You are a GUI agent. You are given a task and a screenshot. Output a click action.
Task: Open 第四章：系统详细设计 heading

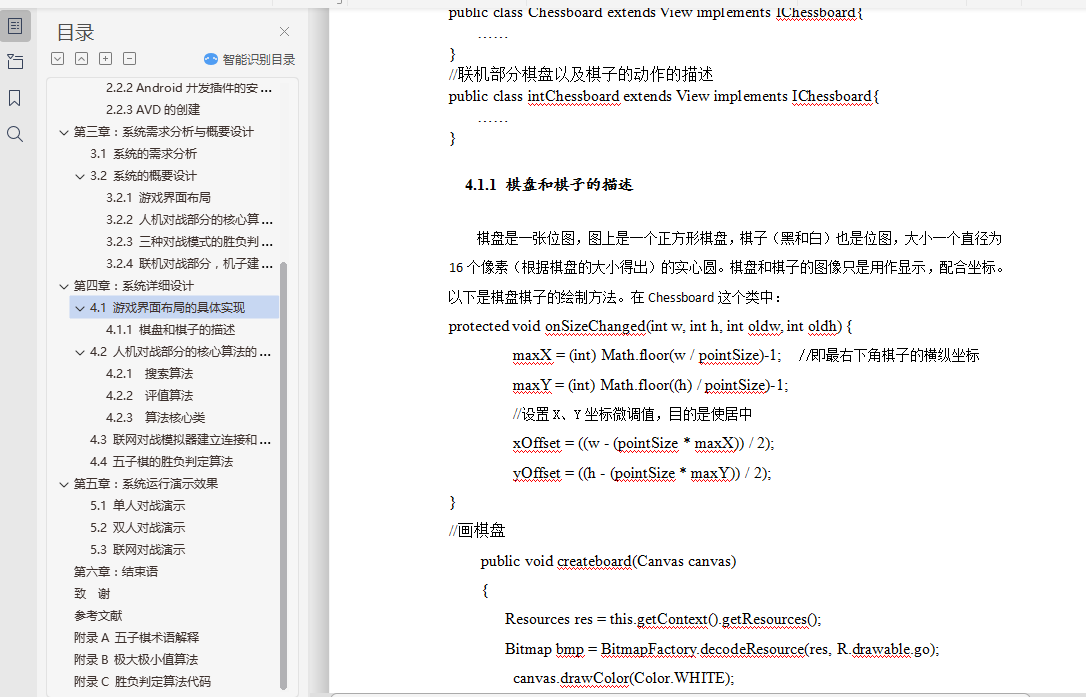click(134, 285)
